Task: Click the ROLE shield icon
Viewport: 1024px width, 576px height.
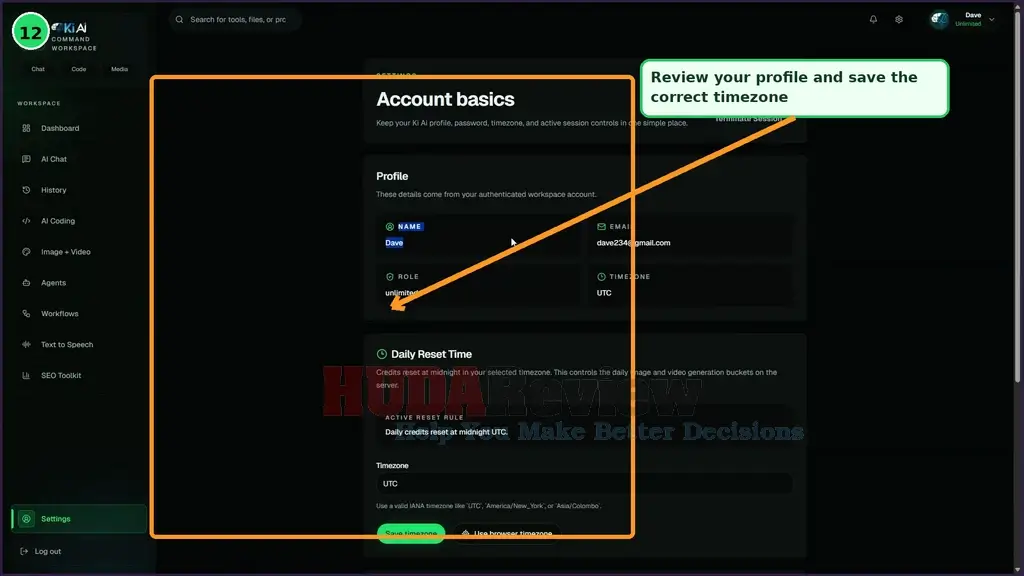Action: click(390, 277)
